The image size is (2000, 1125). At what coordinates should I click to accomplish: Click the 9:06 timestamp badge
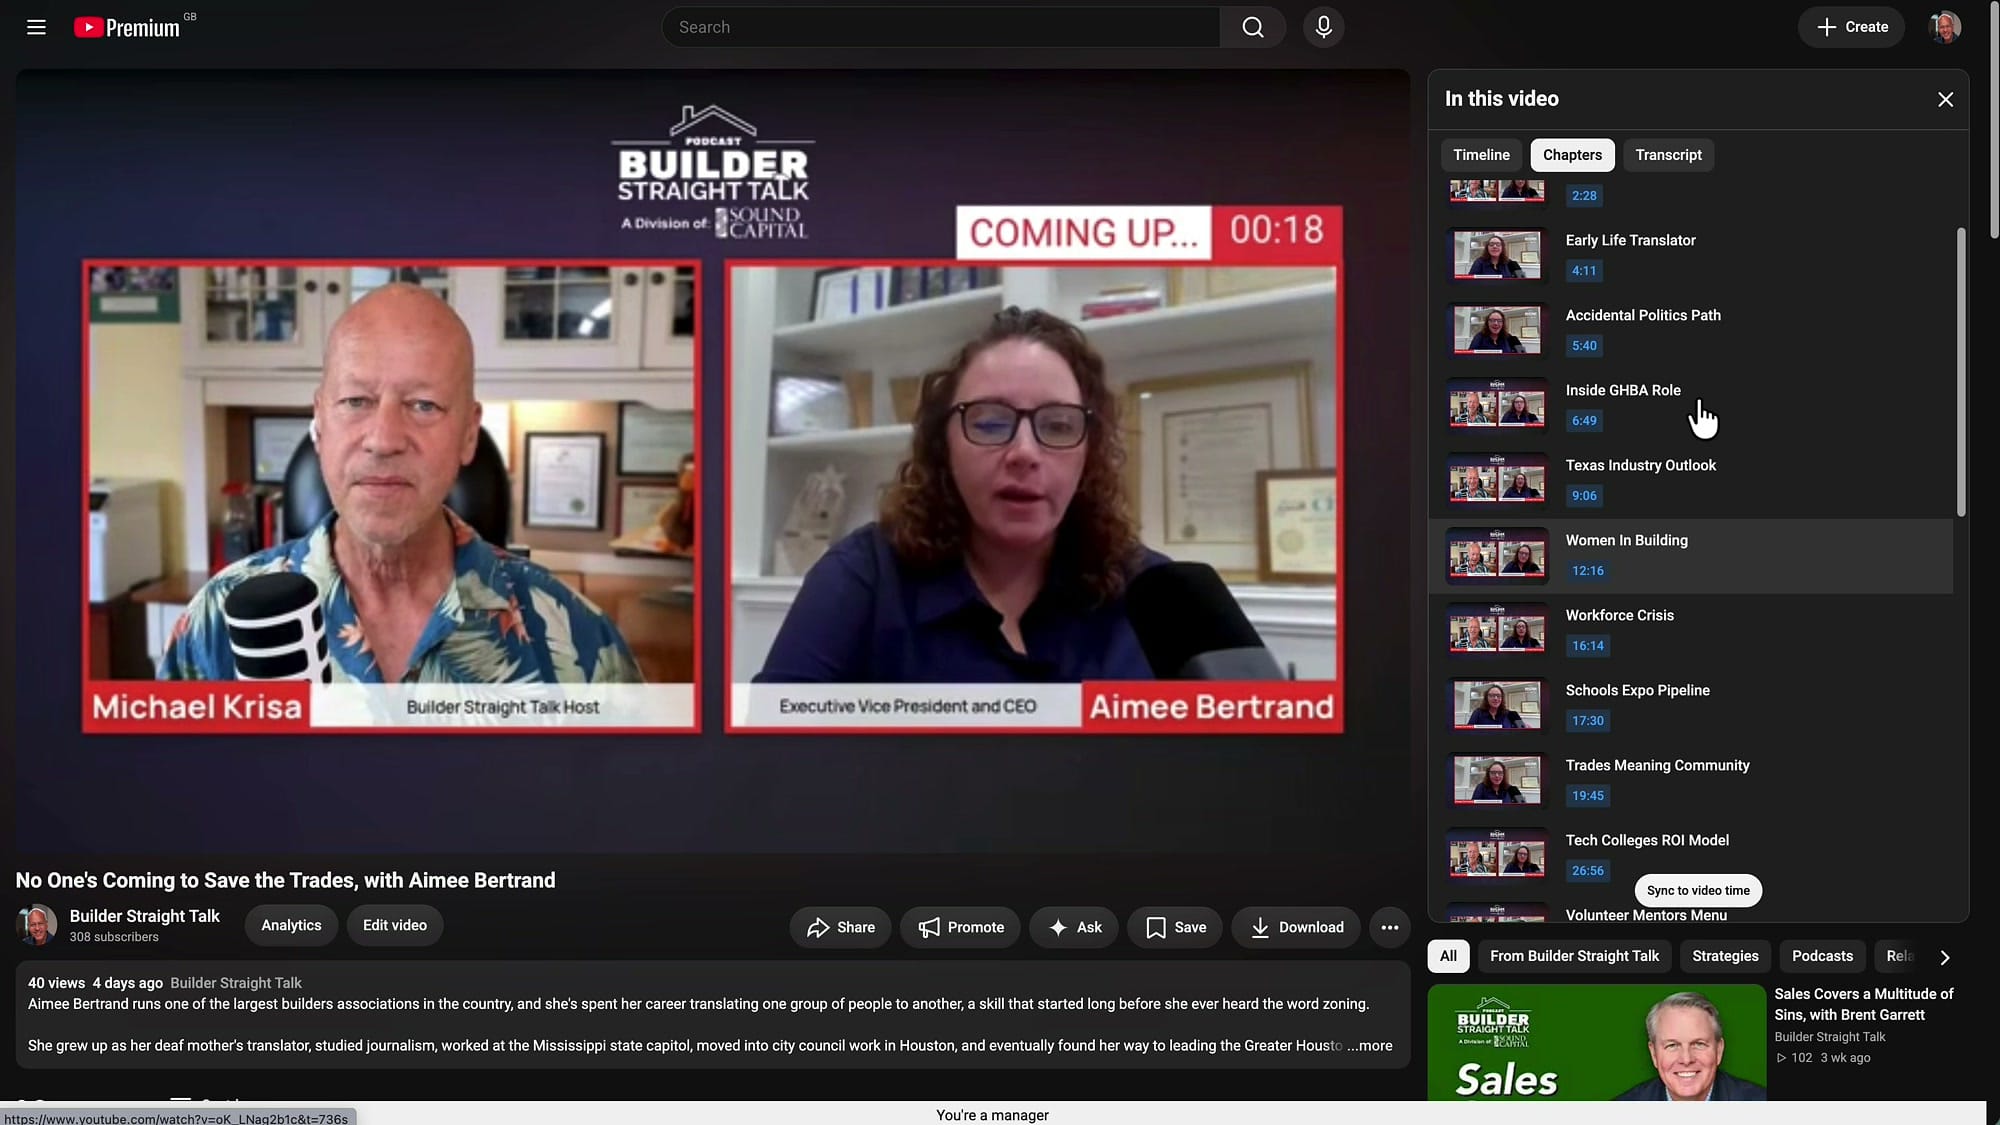tap(1584, 496)
